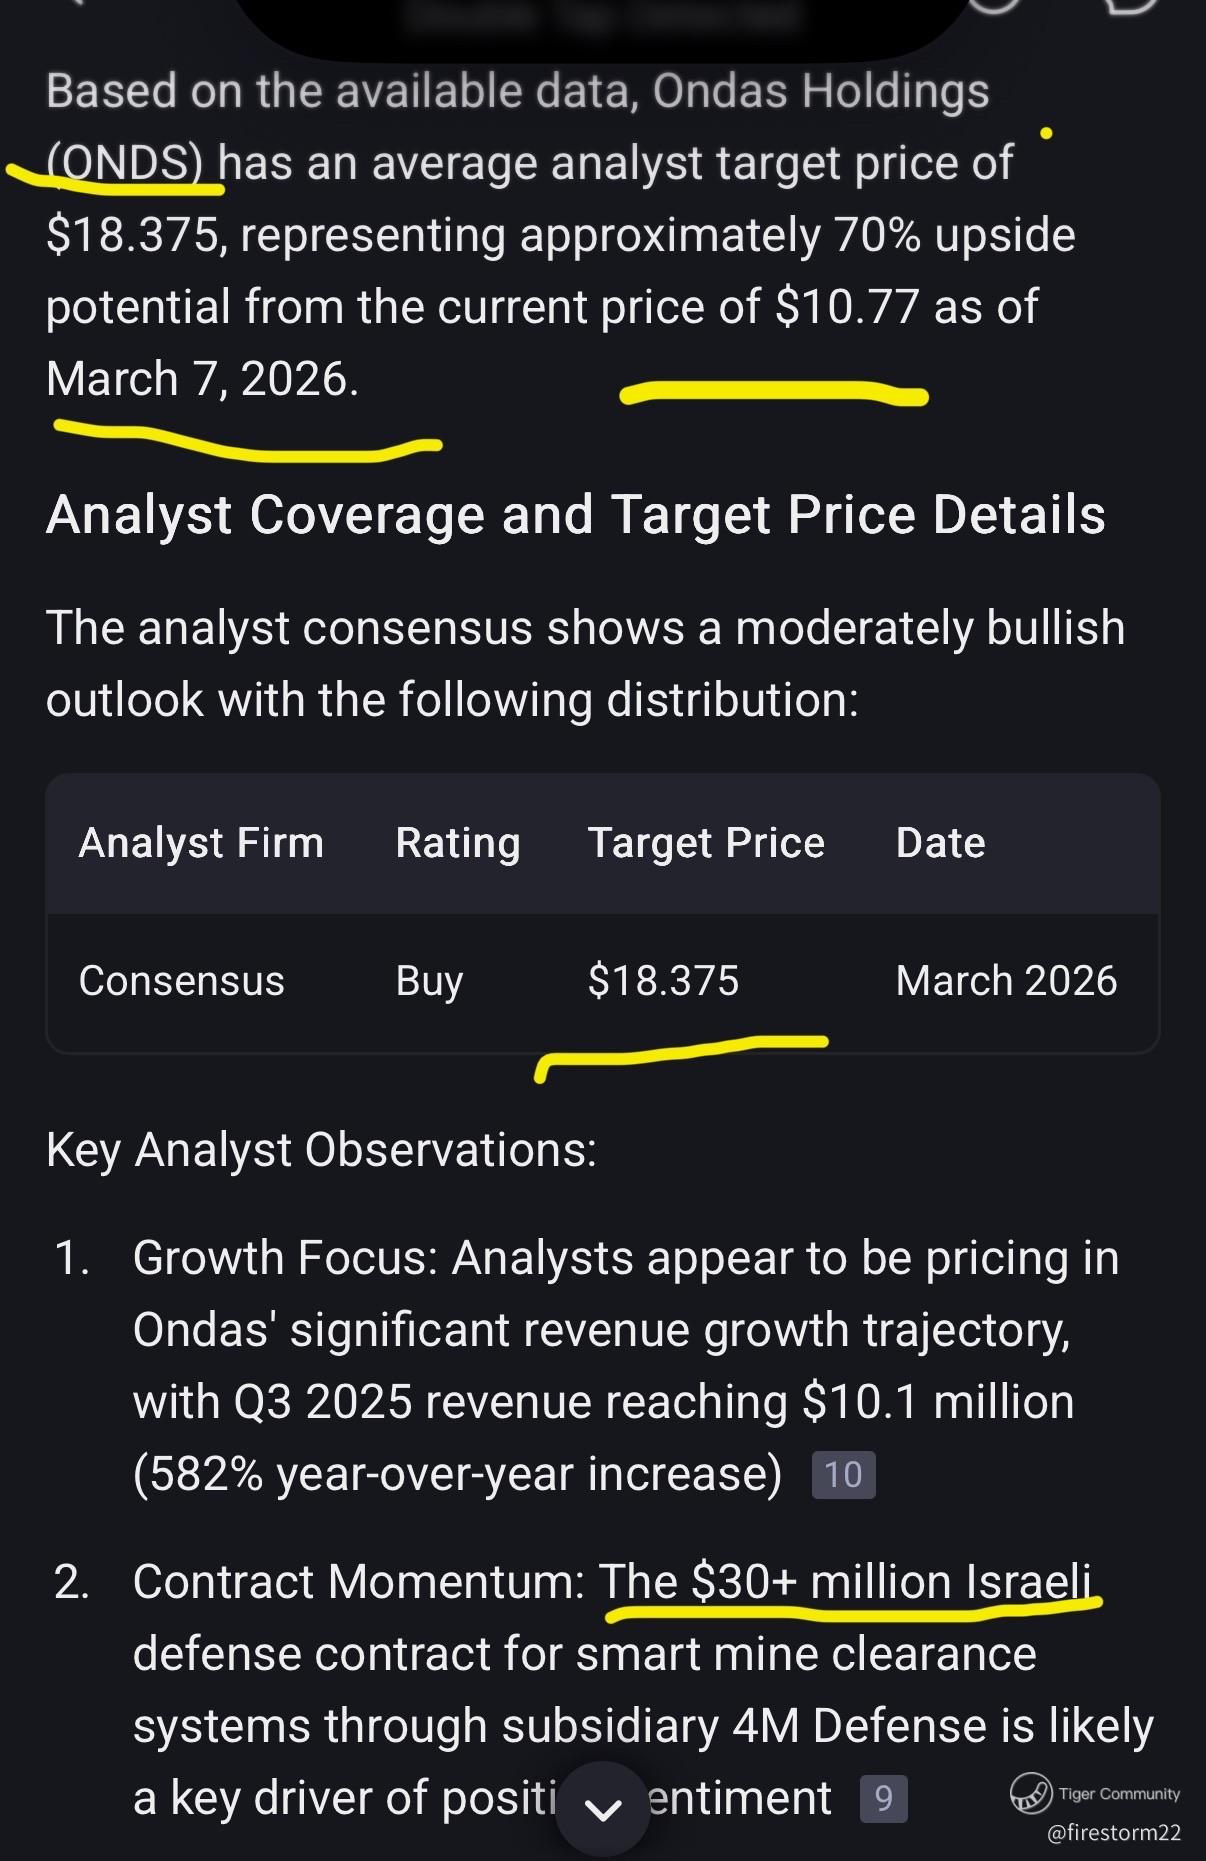Tap the Growth Focus list item label
This screenshot has height=1861, width=1206.
(285, 1258)
